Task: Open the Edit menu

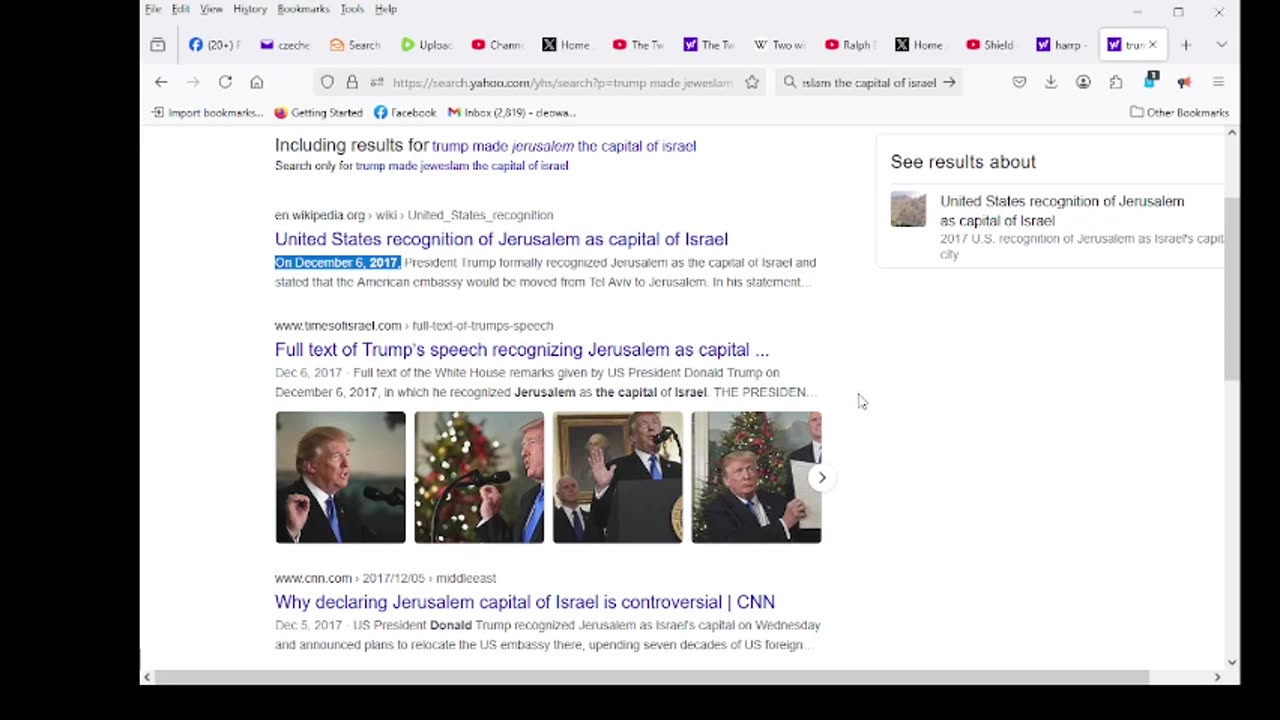Action: tap(180, 9)
